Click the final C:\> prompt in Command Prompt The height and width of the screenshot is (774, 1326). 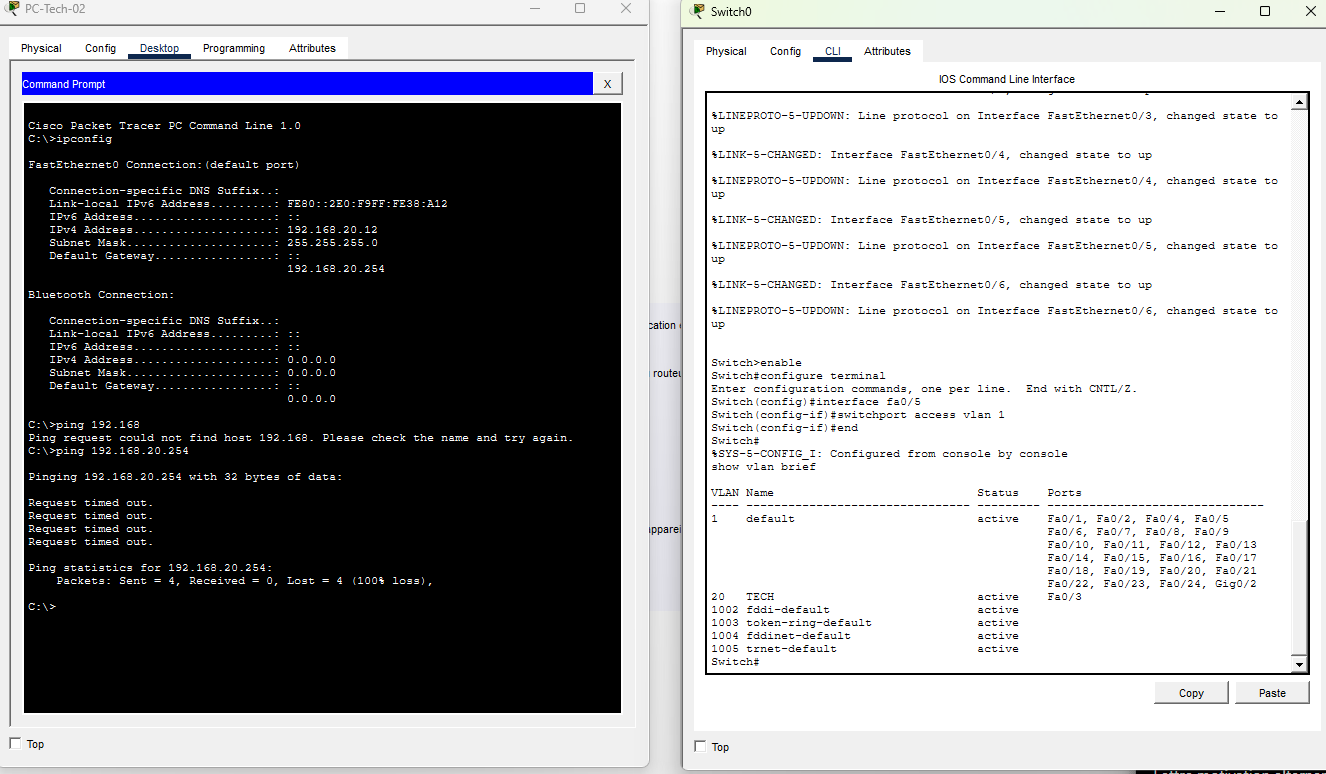42,607
